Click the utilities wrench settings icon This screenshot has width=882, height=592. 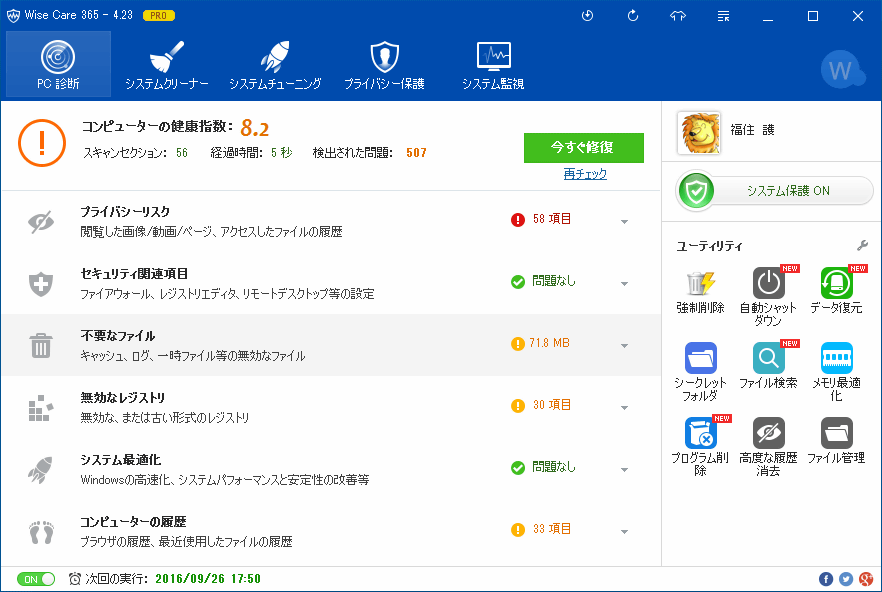862,245
